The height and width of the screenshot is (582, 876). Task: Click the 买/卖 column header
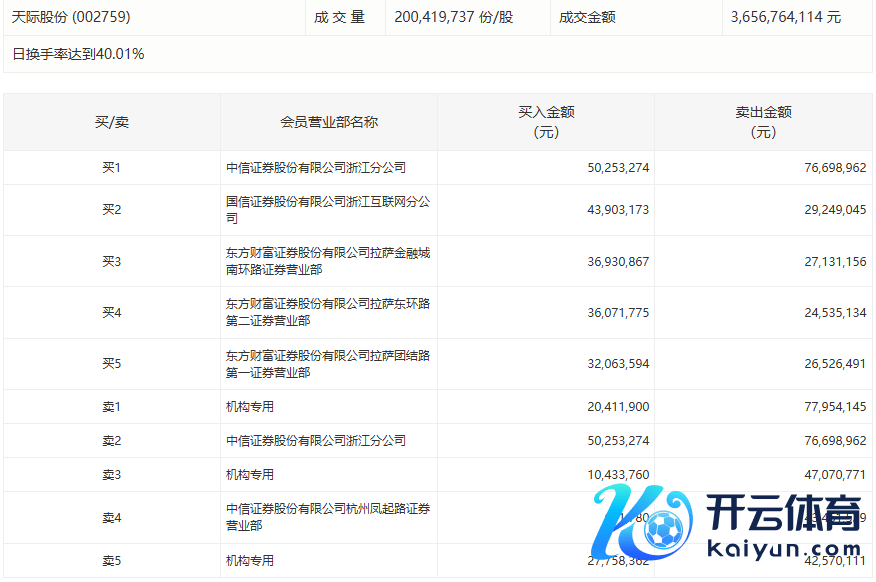click(111, 122)
